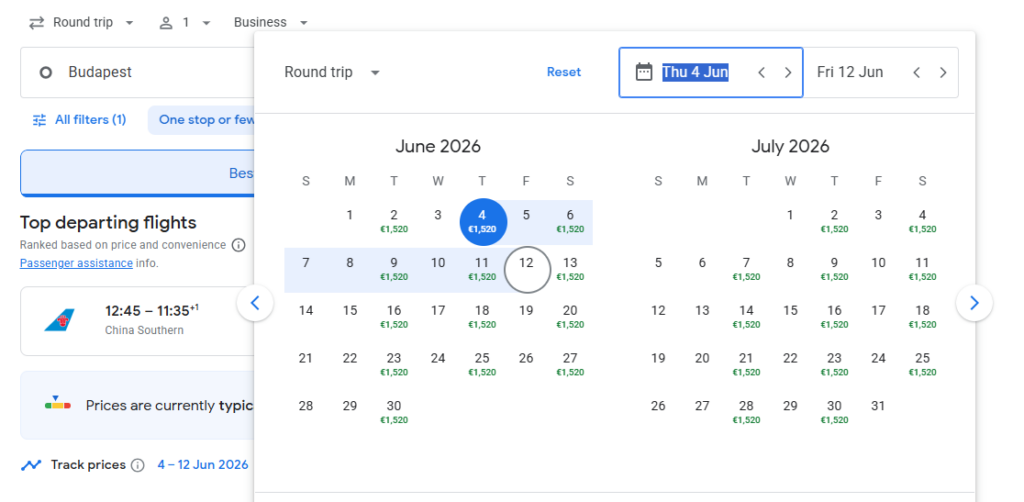The width and height of the screenshot is (1024, 502).
Task: Click the Track prices trend icon
Action: (31, 465)
